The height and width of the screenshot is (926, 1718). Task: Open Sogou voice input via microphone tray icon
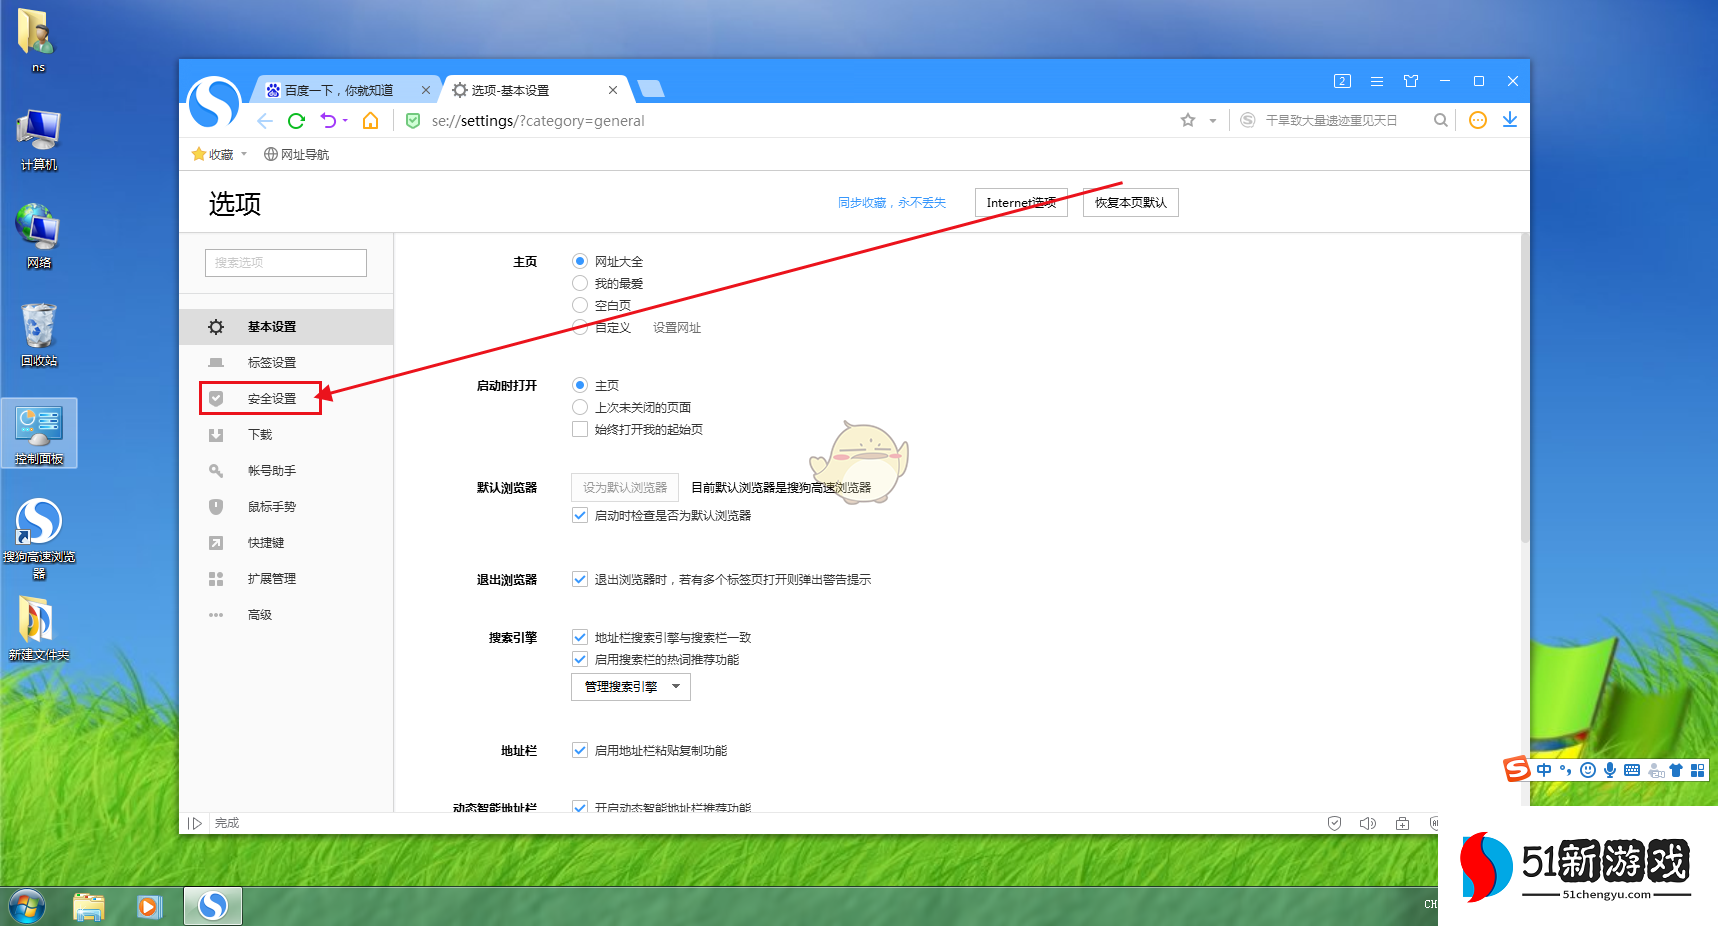point(1610,770)
